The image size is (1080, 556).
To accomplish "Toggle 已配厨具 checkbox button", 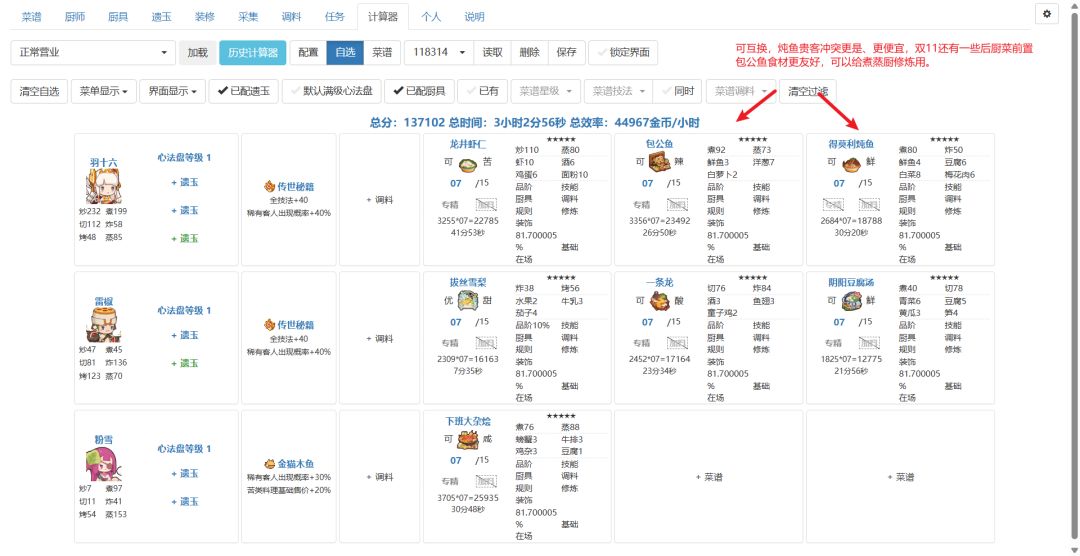I will [x=419, y=91].
